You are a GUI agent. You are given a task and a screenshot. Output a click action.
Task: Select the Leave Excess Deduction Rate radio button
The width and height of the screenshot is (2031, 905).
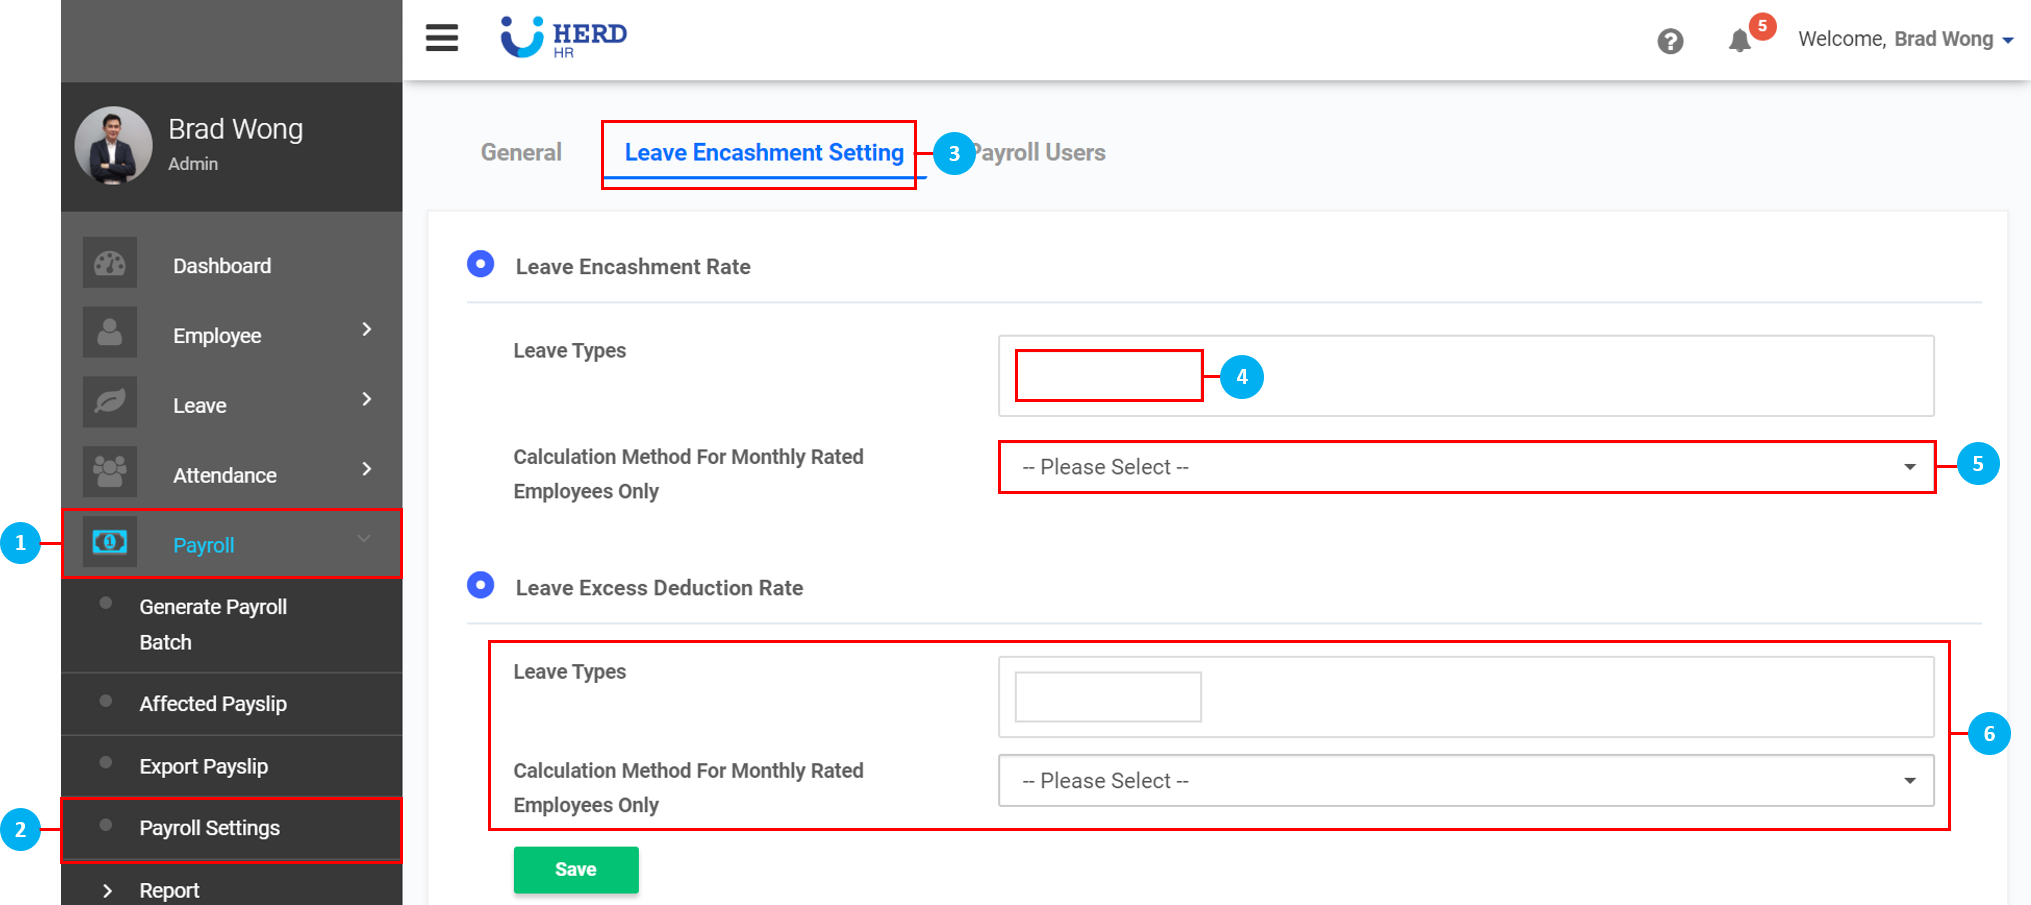click(x=481, y=585)
